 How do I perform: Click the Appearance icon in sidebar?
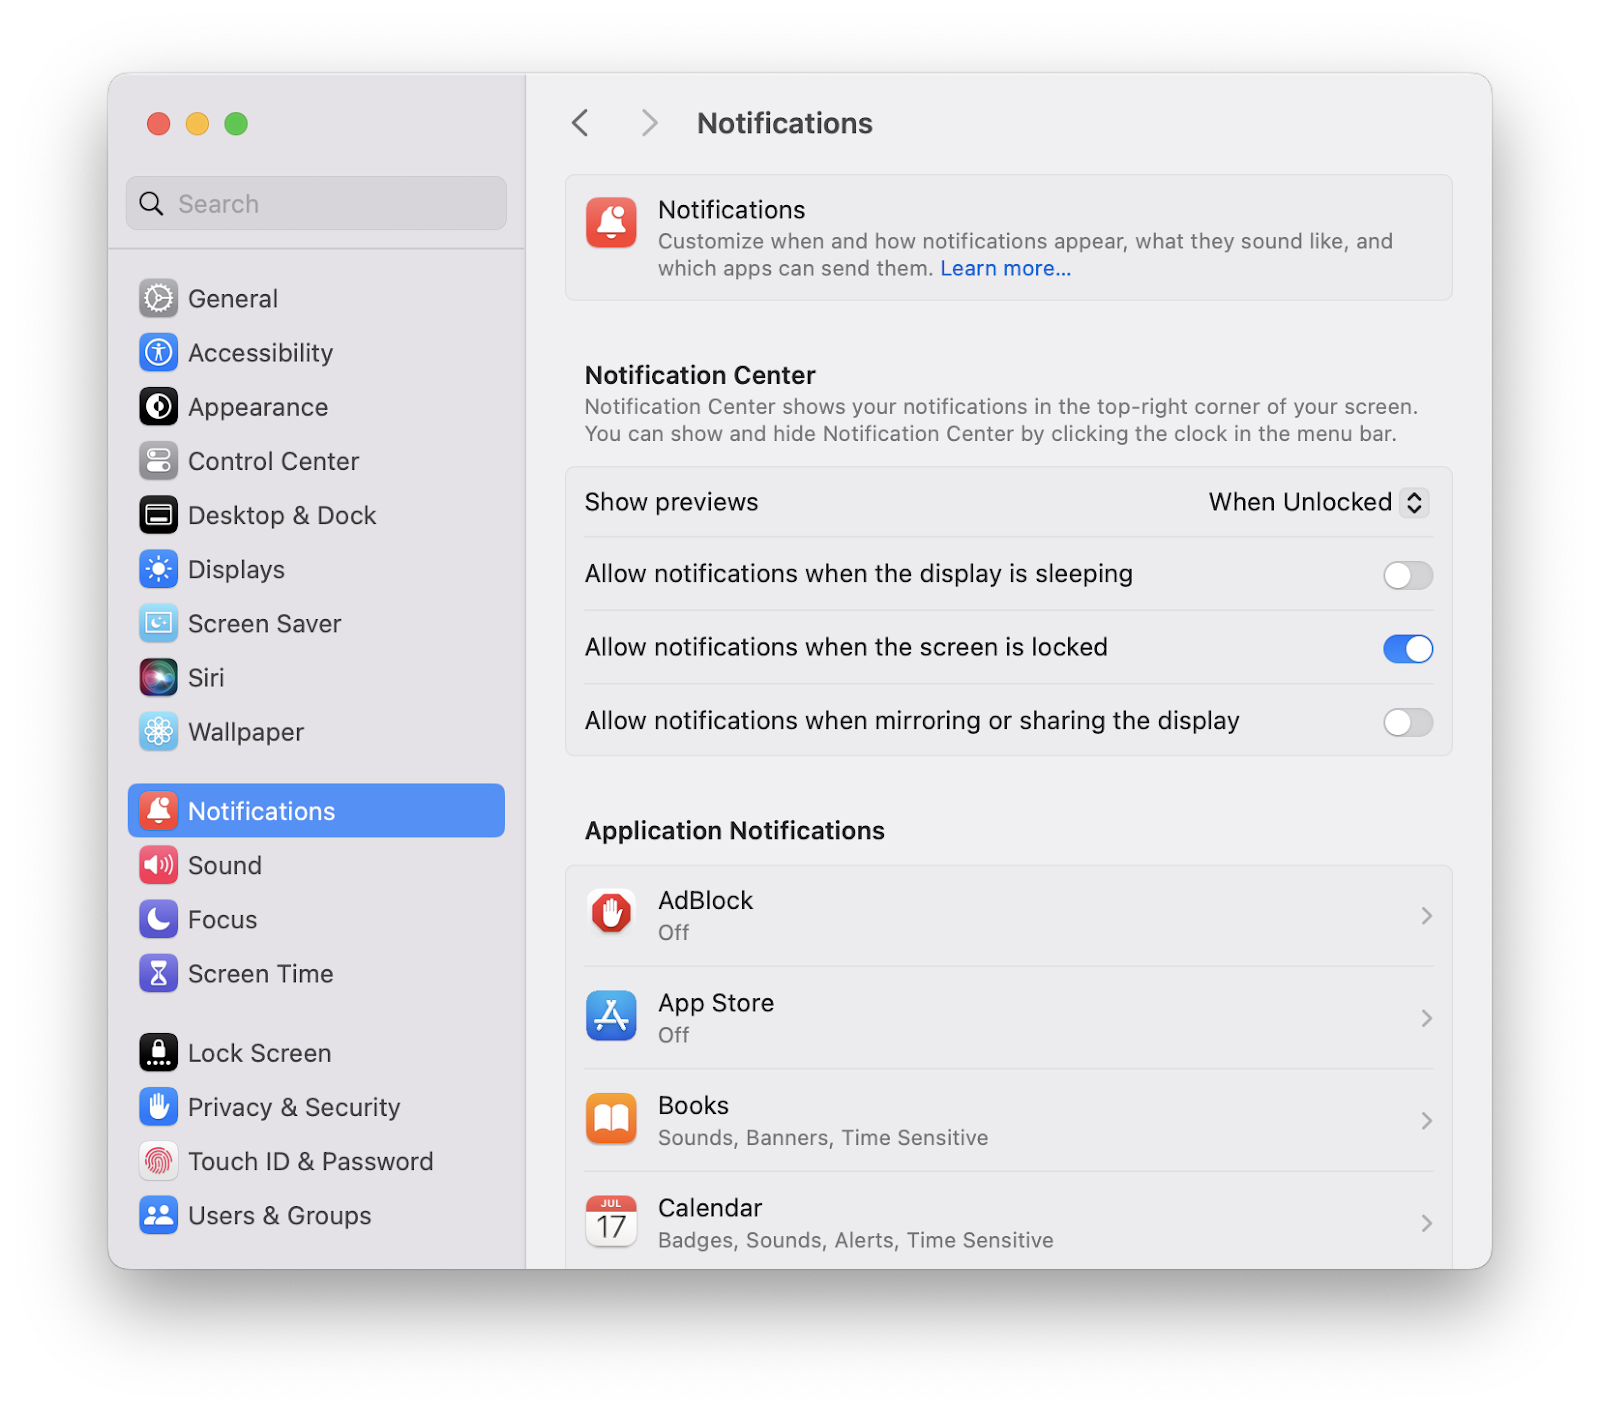158,406
